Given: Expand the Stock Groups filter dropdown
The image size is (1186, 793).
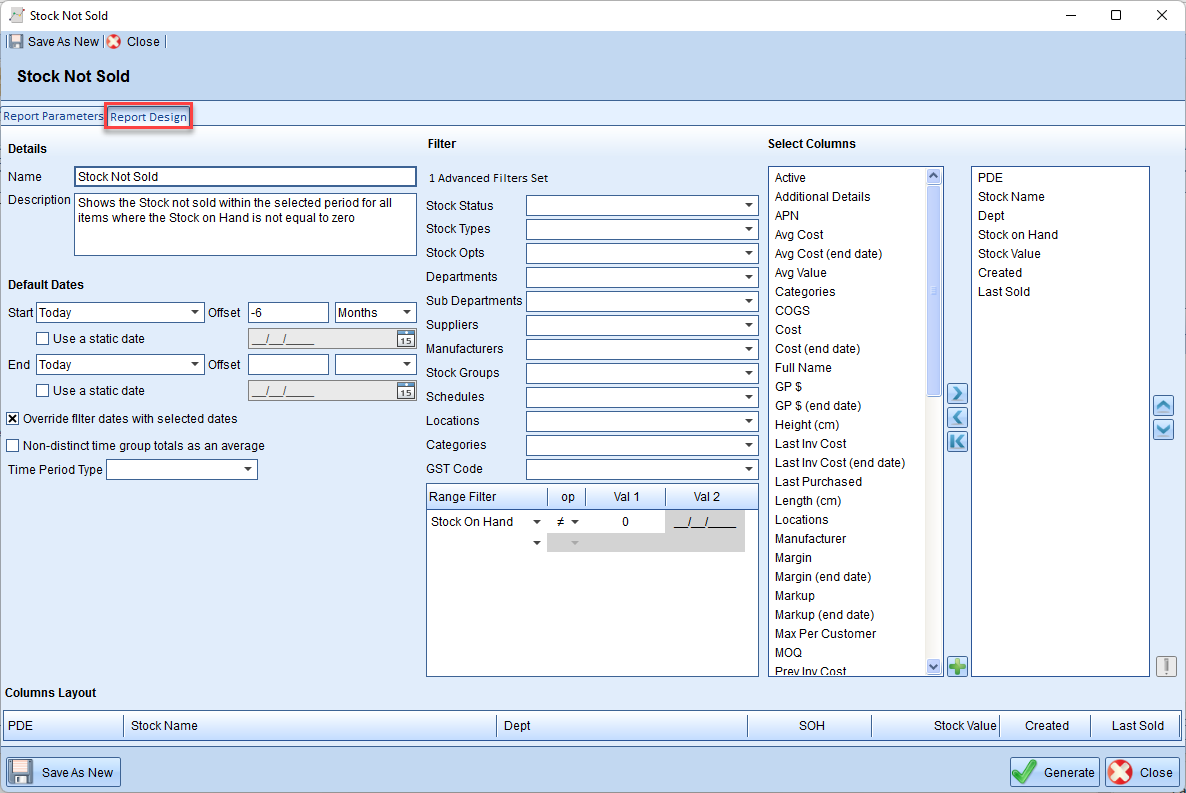Looking at the screenshot, I should (749, 373).
